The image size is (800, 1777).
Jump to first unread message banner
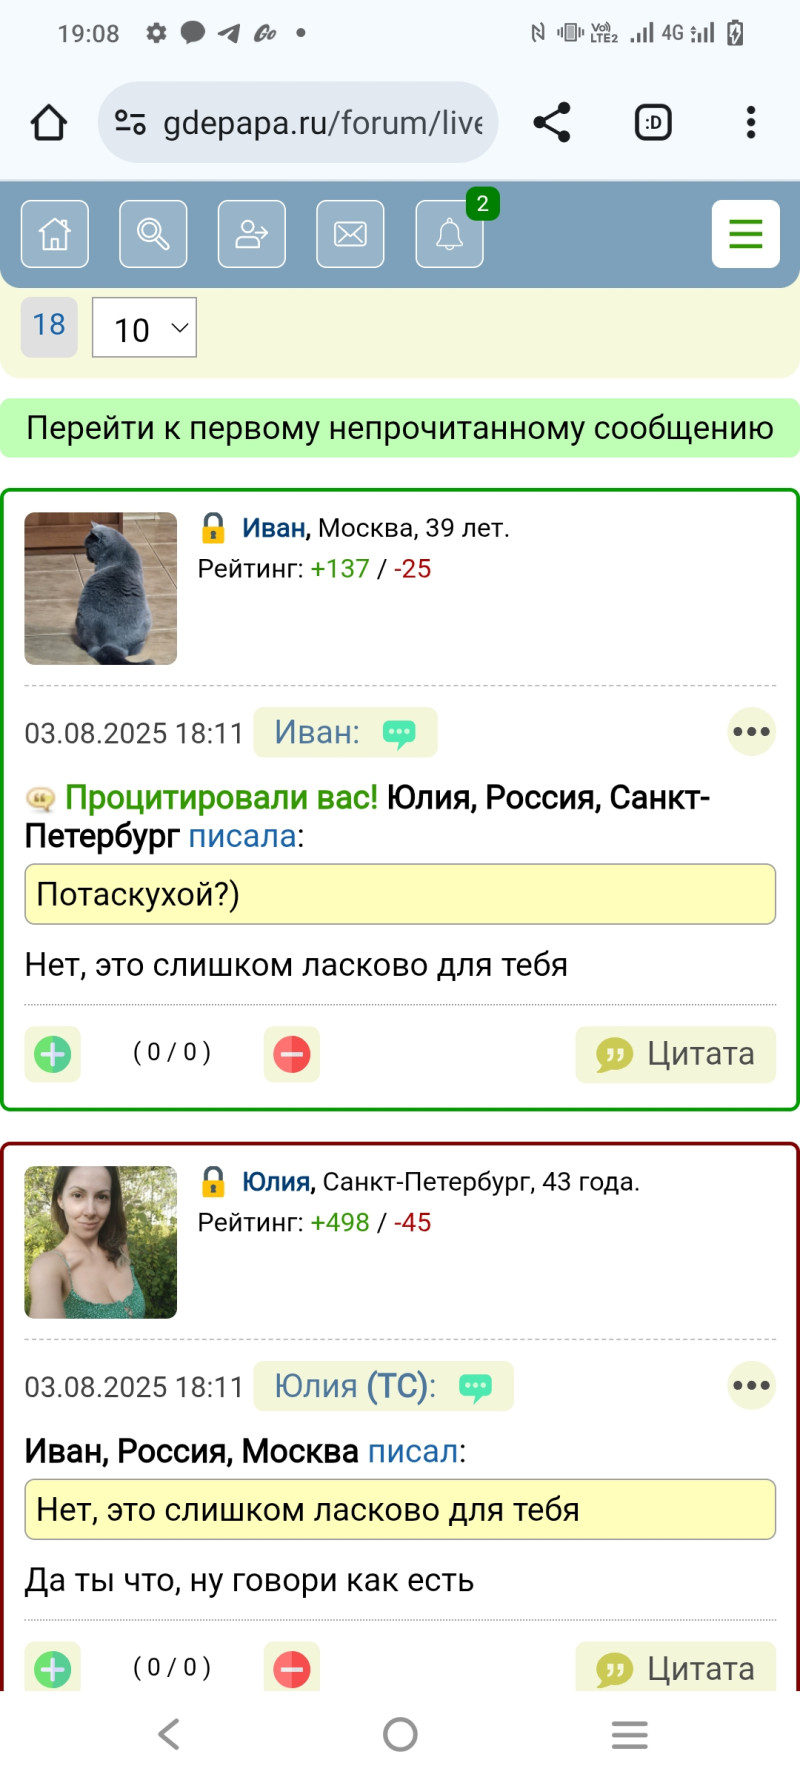[x=400, y=428]
